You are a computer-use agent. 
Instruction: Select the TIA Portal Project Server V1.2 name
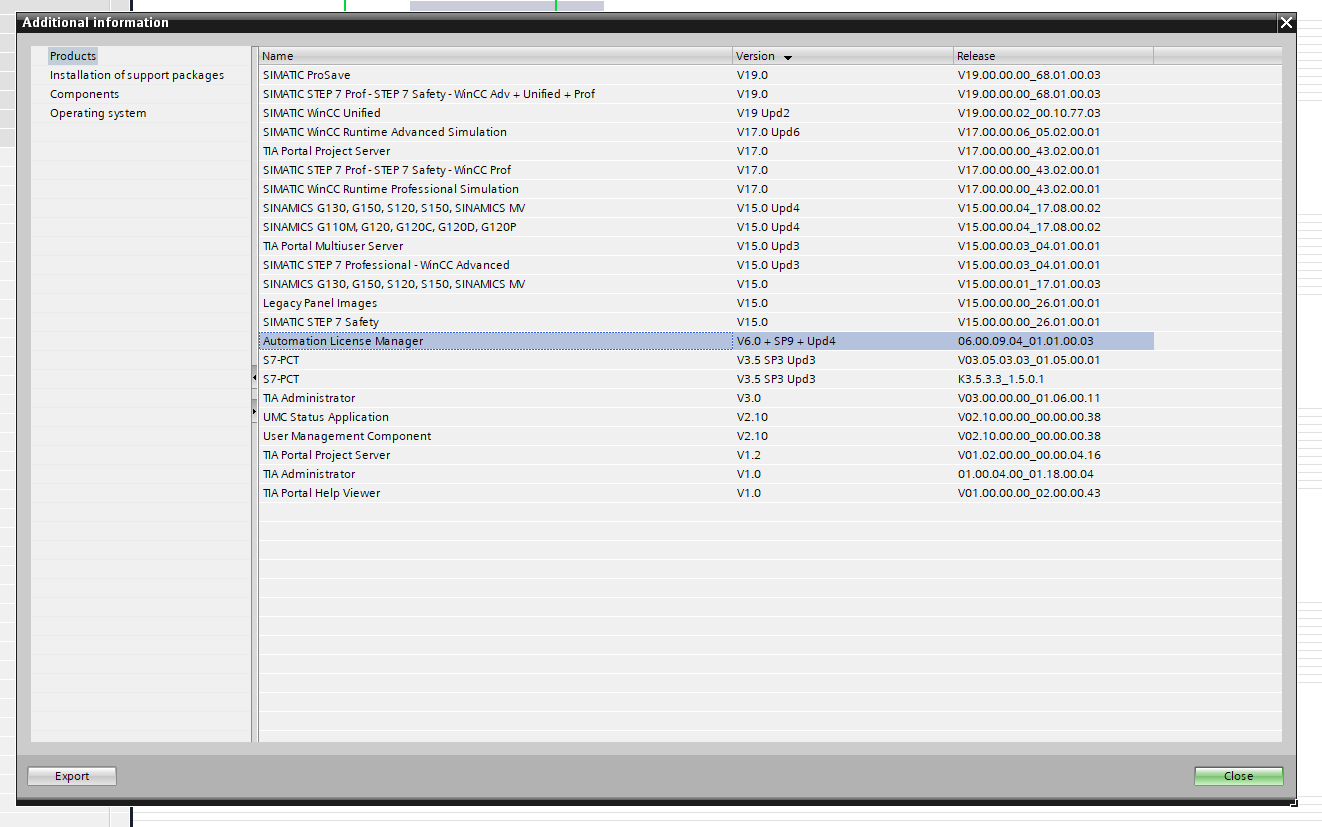tap(326, 455)
